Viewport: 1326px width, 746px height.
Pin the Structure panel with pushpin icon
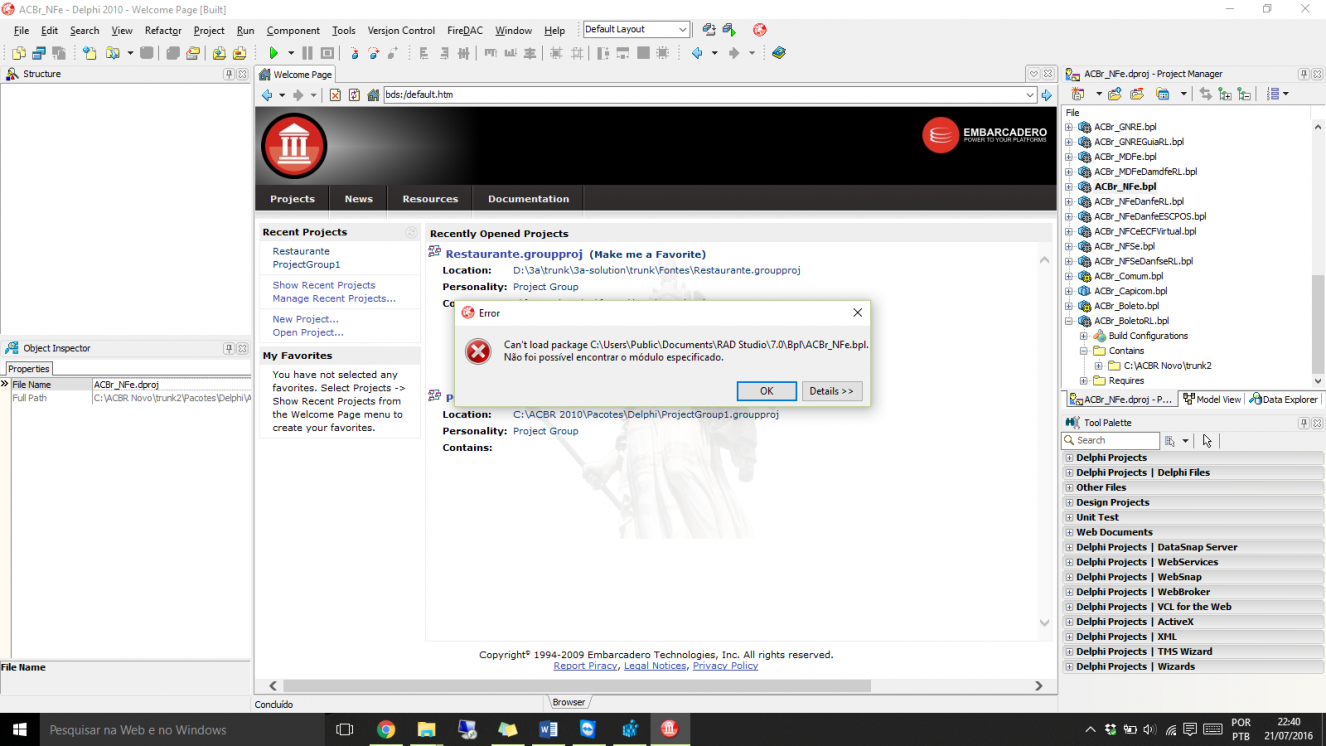(x=228, y=74)
